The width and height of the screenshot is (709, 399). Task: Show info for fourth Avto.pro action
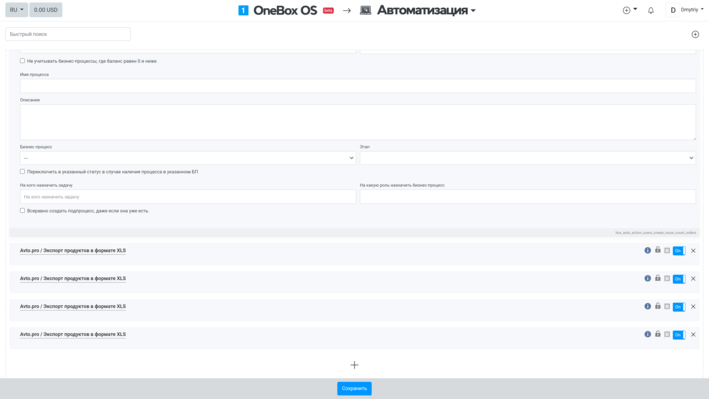click(x=648, y=334)
